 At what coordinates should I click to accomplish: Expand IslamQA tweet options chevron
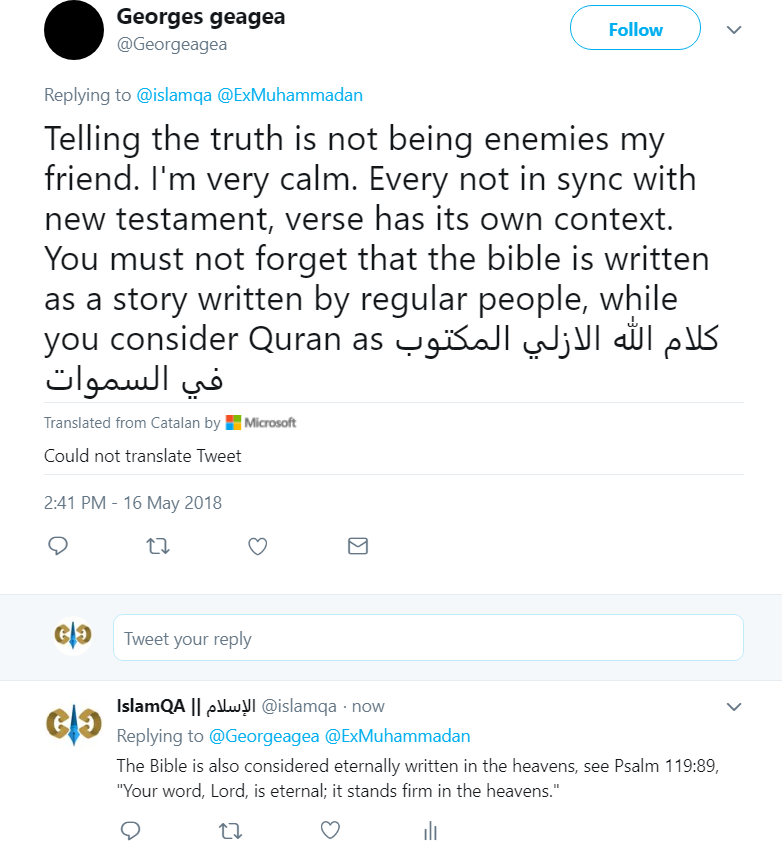(x=734, y=707)
